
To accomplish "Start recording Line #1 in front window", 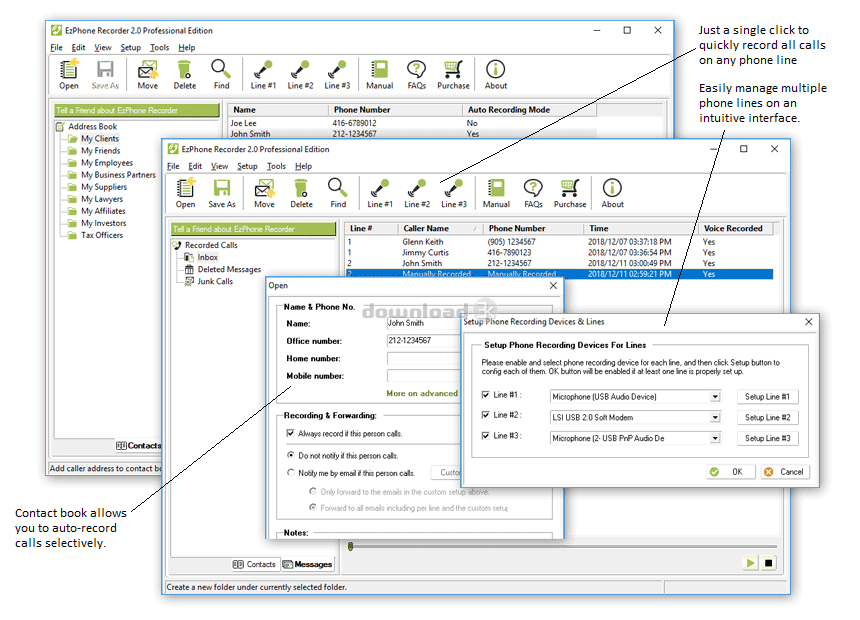I will 380,193.
